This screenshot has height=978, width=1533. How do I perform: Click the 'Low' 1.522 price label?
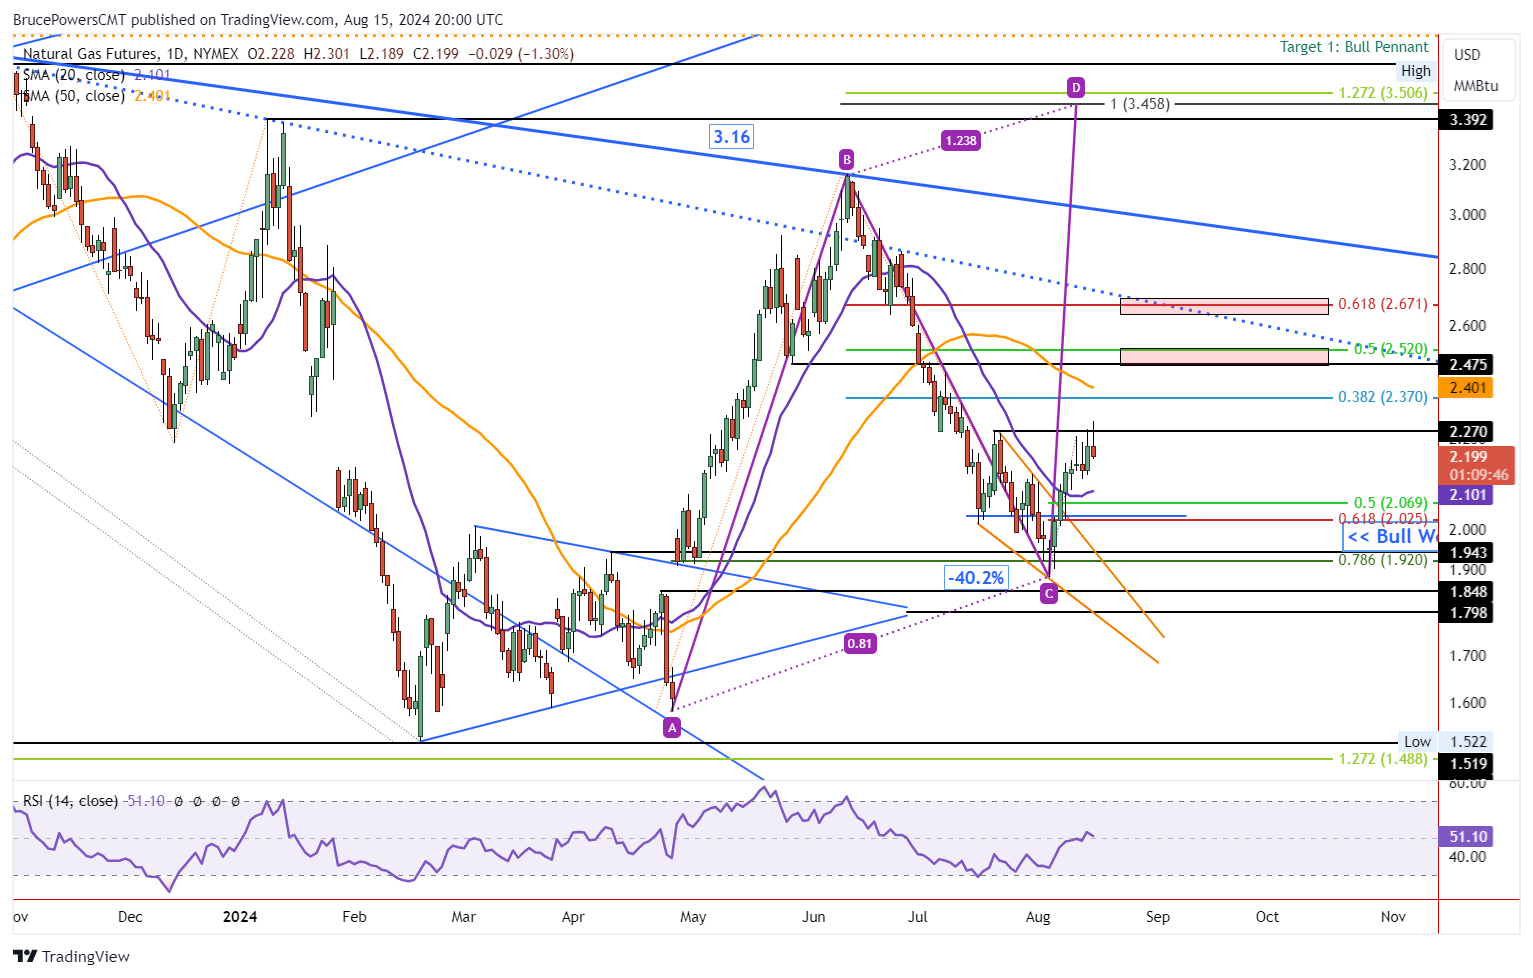(1445, 742)
